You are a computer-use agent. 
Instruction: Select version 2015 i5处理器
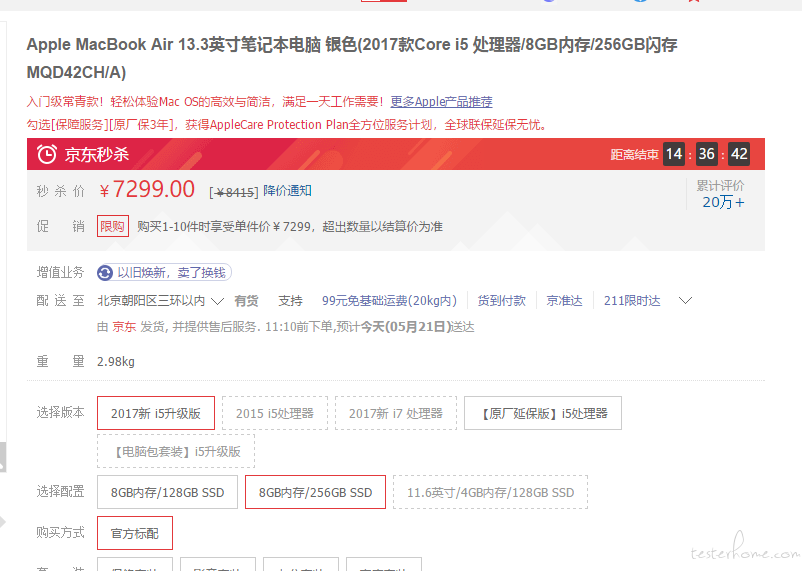point(275,413)
